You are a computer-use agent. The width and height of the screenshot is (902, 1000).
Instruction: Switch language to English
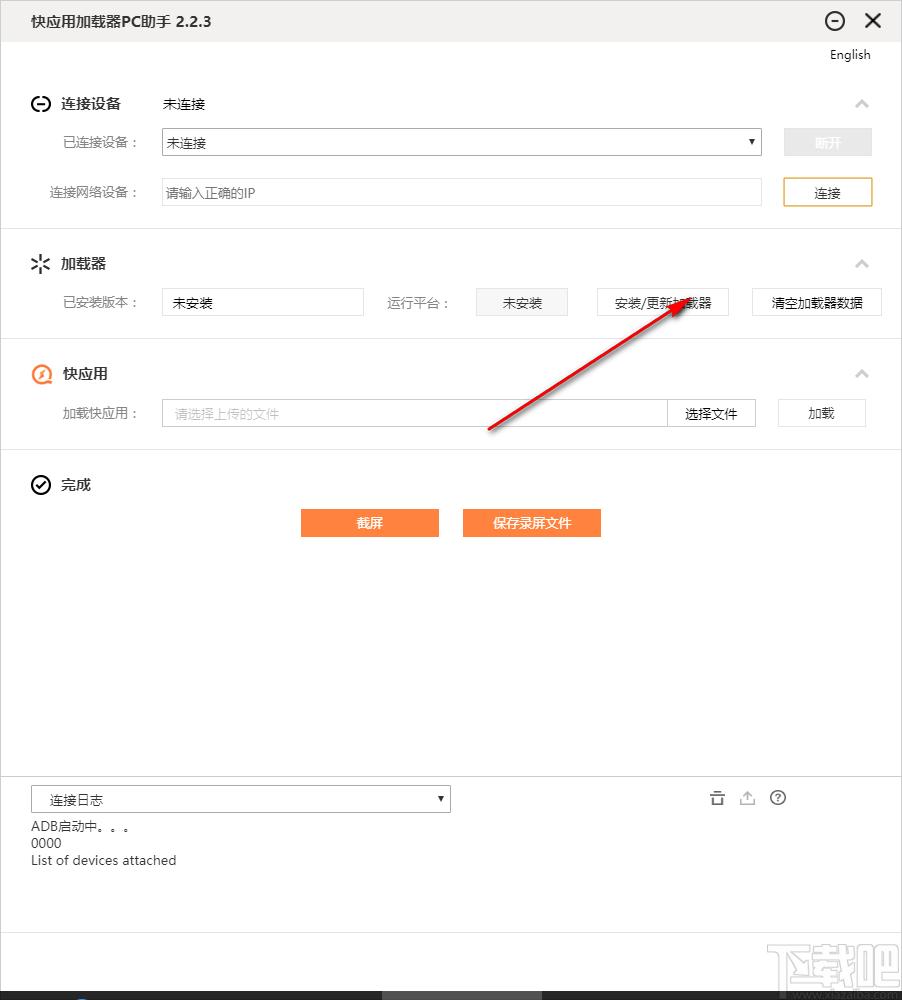(850, 55)
